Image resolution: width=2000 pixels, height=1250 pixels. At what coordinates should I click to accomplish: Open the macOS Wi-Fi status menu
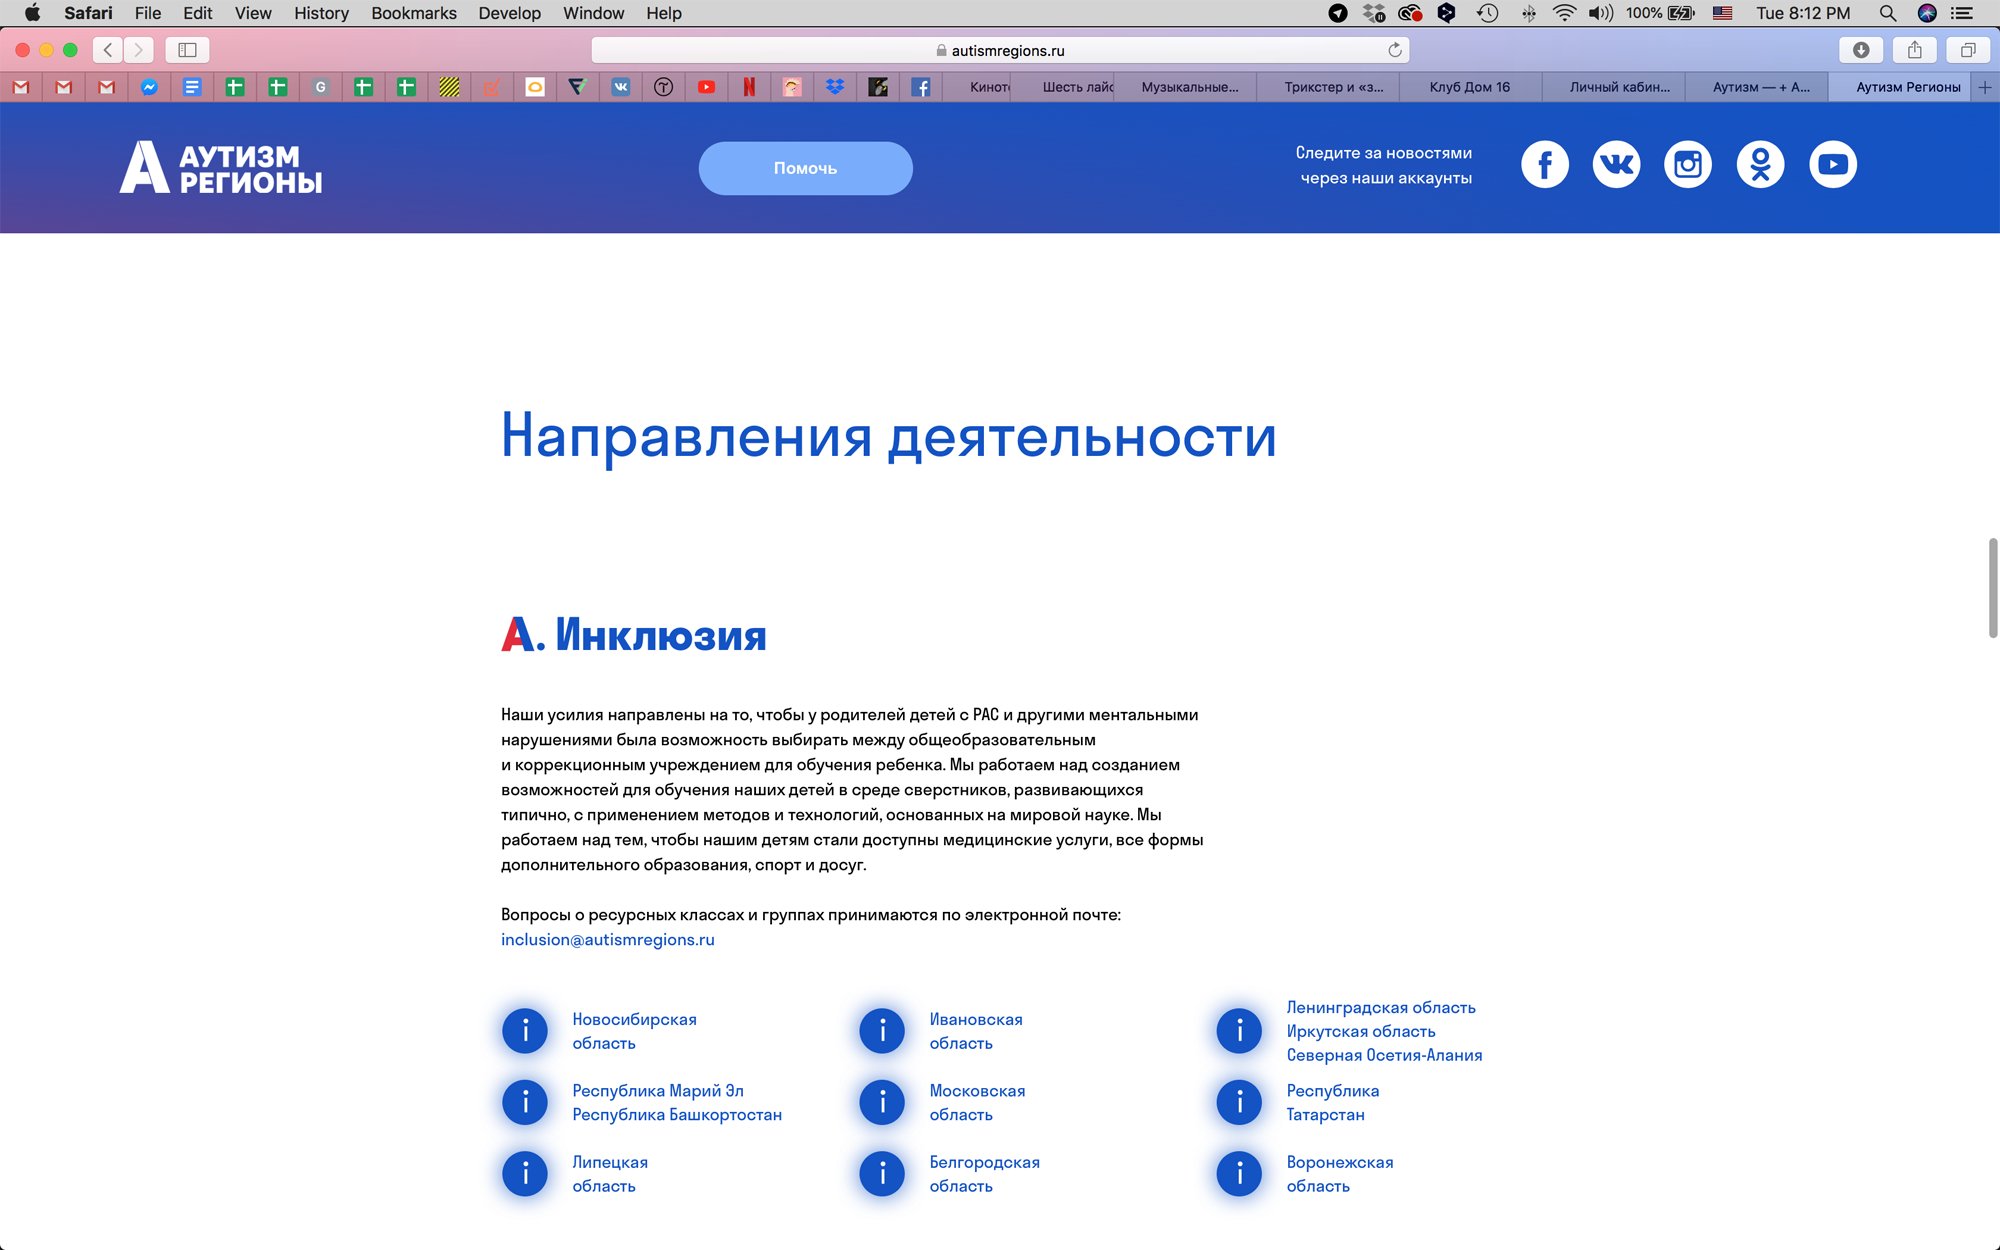click(x=1564, y=13)
